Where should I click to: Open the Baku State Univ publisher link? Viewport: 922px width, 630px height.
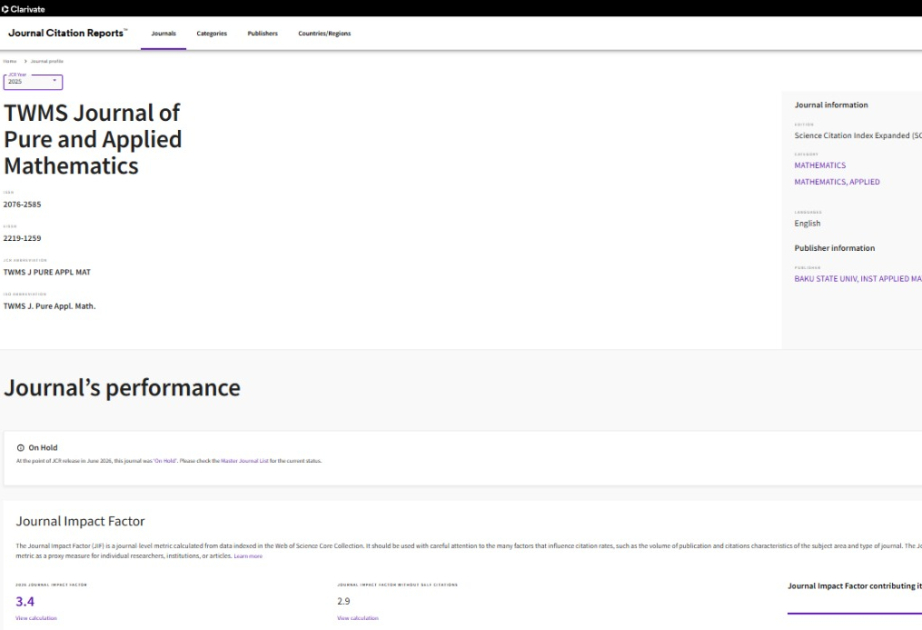coord(858,279)
